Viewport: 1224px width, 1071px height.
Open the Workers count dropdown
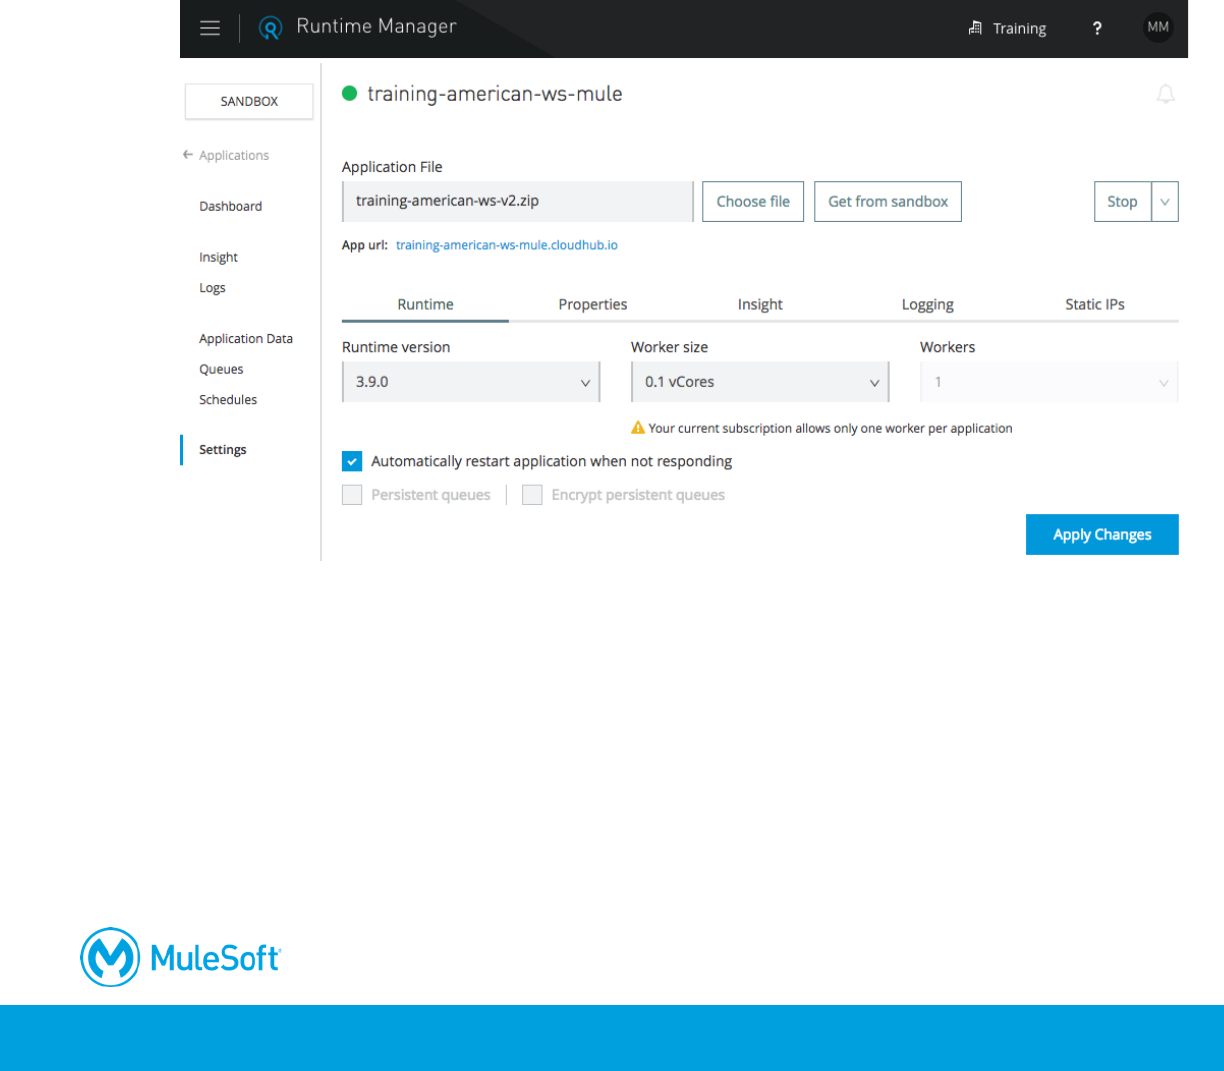pyautogui.click(x=1049, y=382)
